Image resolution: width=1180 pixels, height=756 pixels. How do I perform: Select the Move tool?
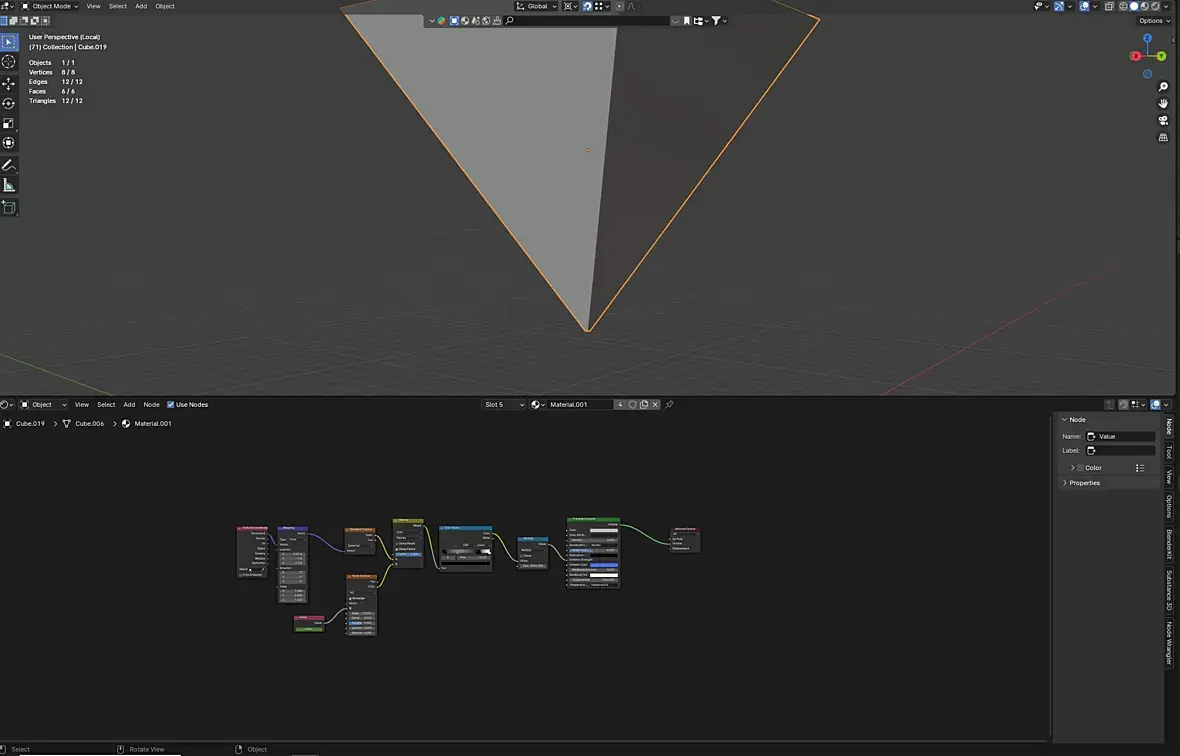pos(9,83)
